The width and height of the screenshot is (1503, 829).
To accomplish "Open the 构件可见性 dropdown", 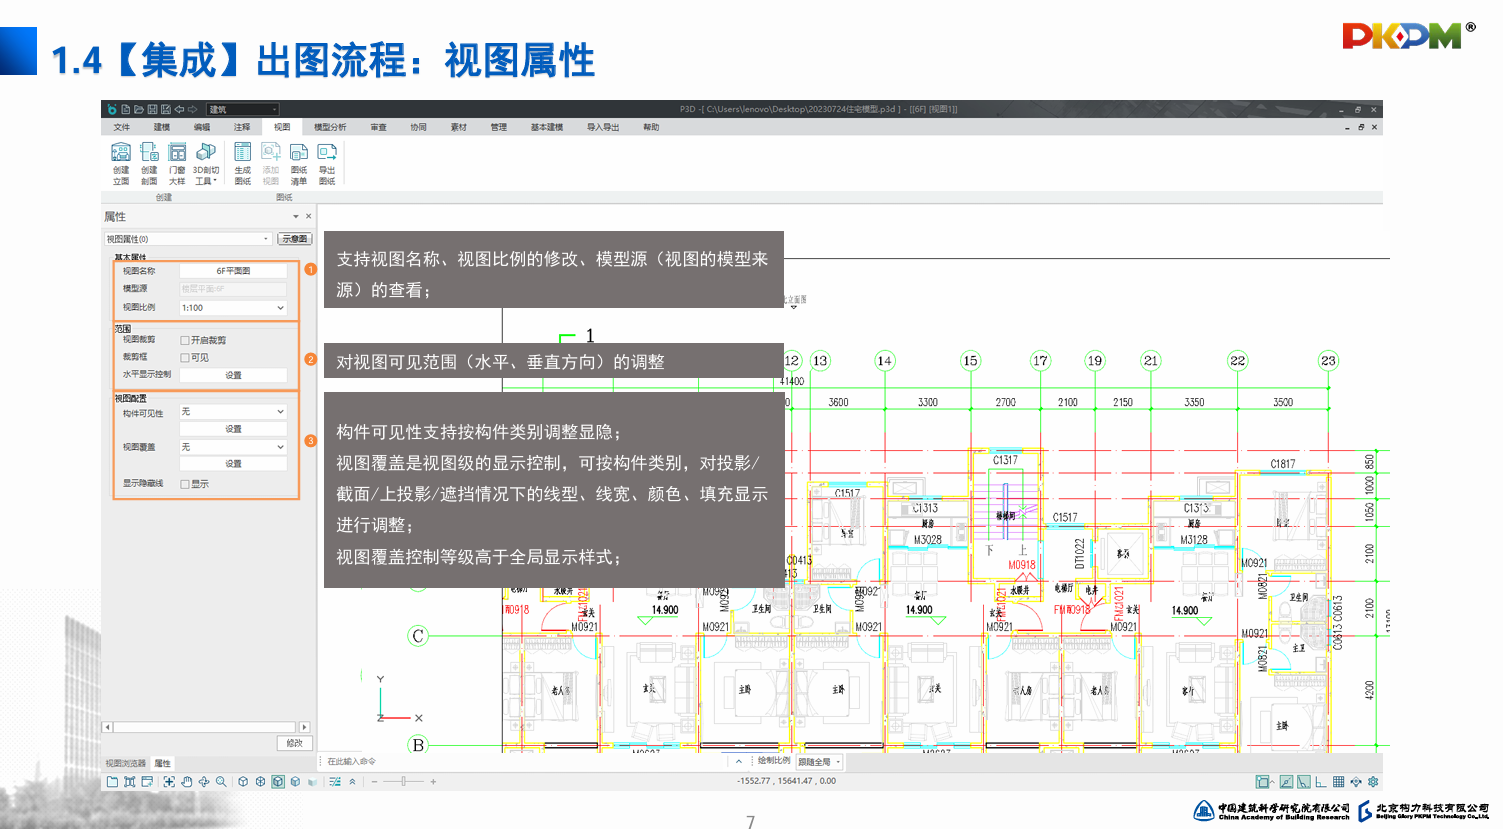I will pyautogui.click(x=233, y=412).
